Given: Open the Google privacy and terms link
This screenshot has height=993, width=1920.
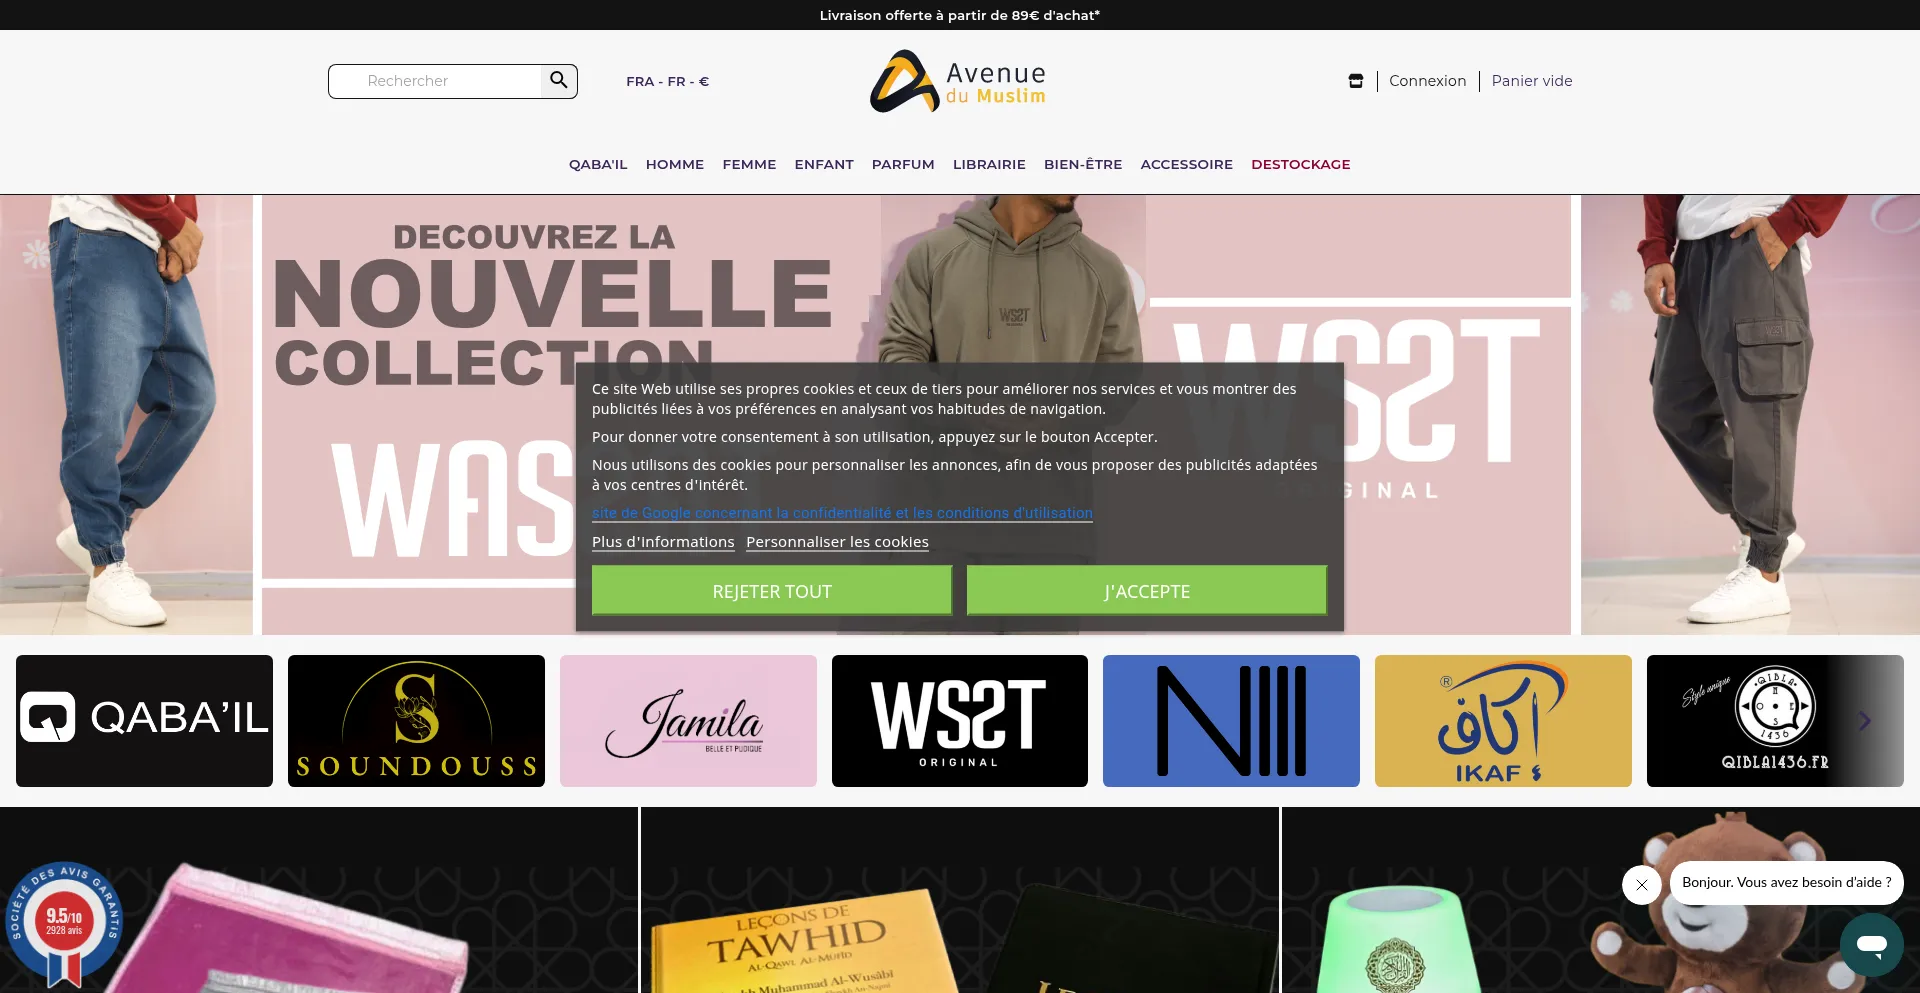Looking at the screenshot, I should (x=842, y=513).
